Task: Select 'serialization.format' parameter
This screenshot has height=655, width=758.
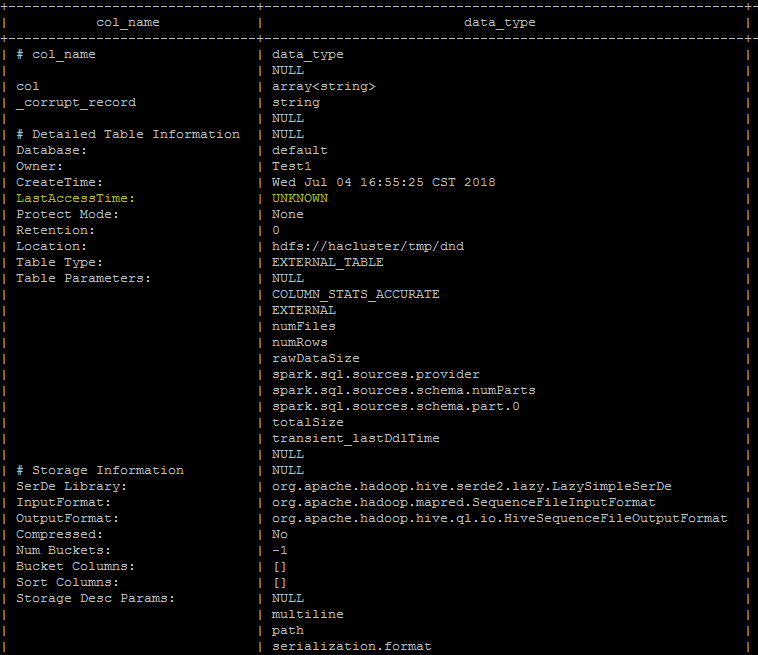Action: pyautogui.click(x=351, y=646)
